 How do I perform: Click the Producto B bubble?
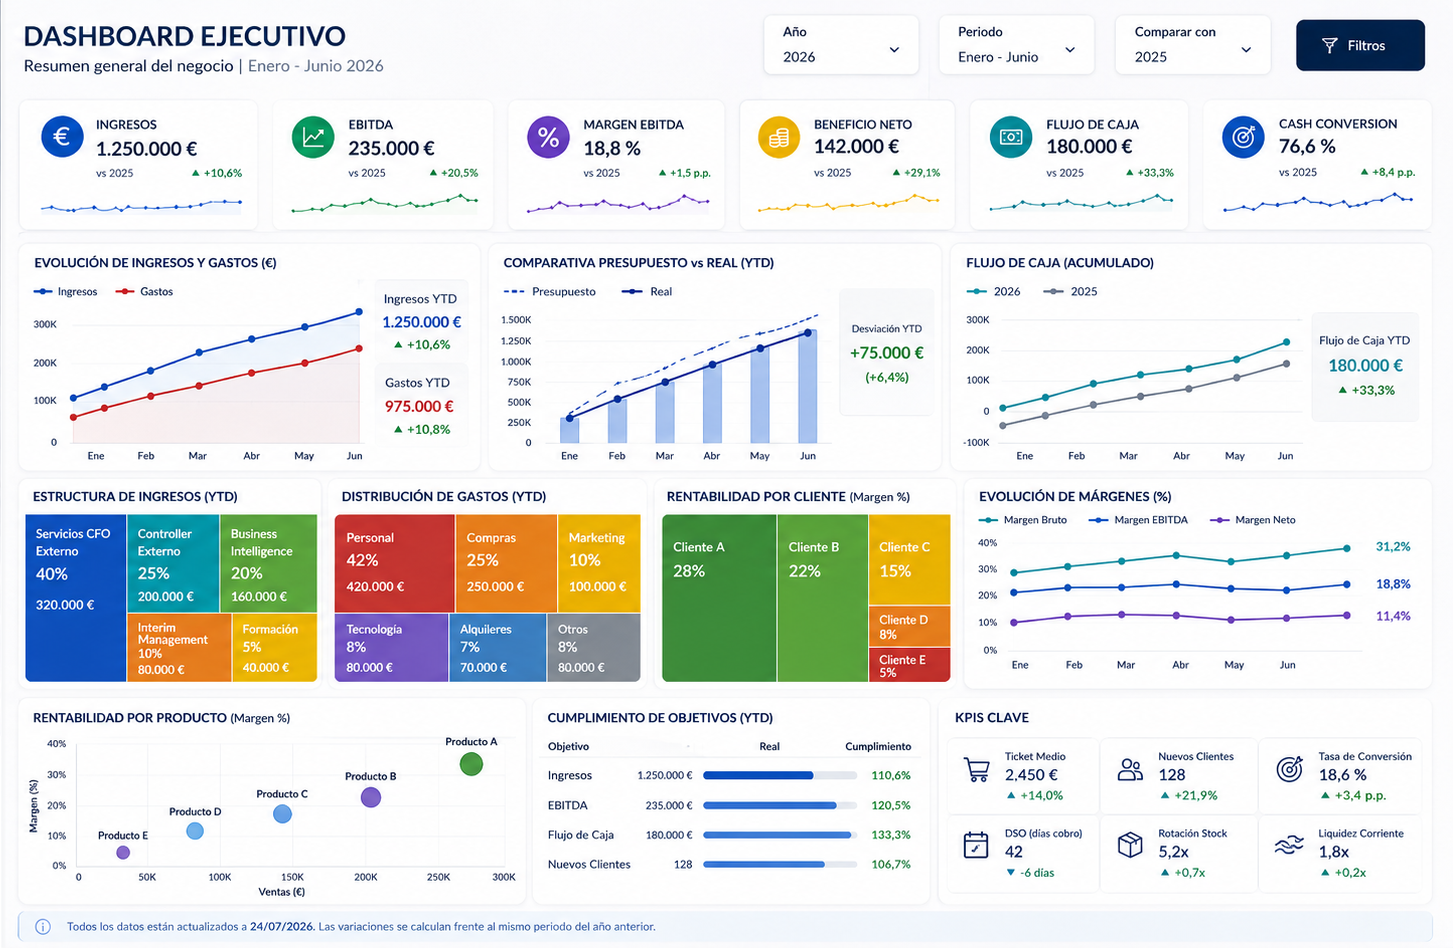click(x=370, y=797)
